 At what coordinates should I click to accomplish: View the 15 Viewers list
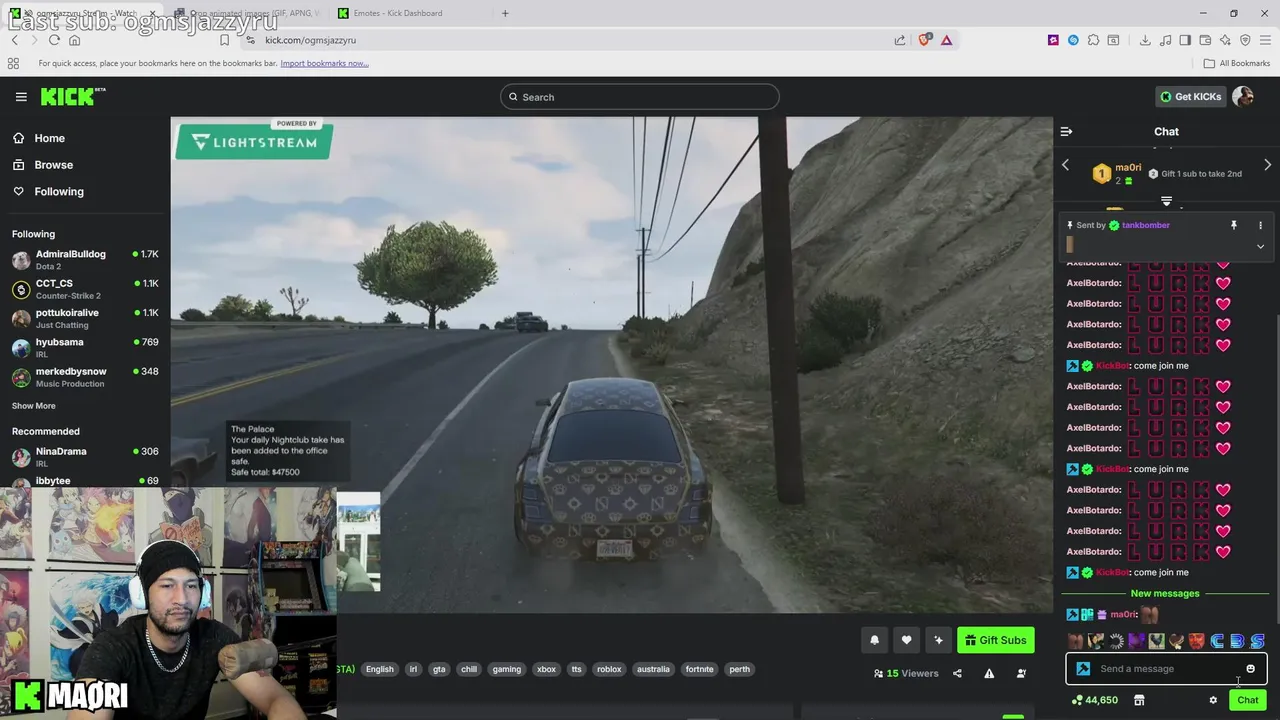(906, 674)
